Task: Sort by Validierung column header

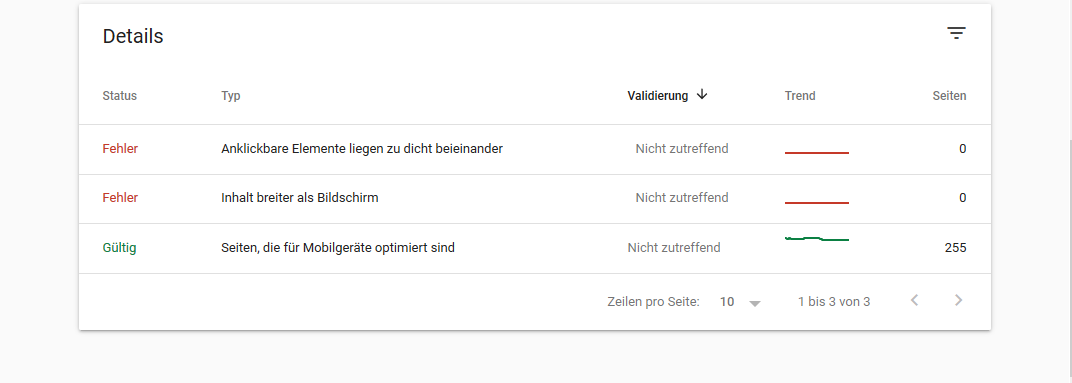Action: (658, 96)
